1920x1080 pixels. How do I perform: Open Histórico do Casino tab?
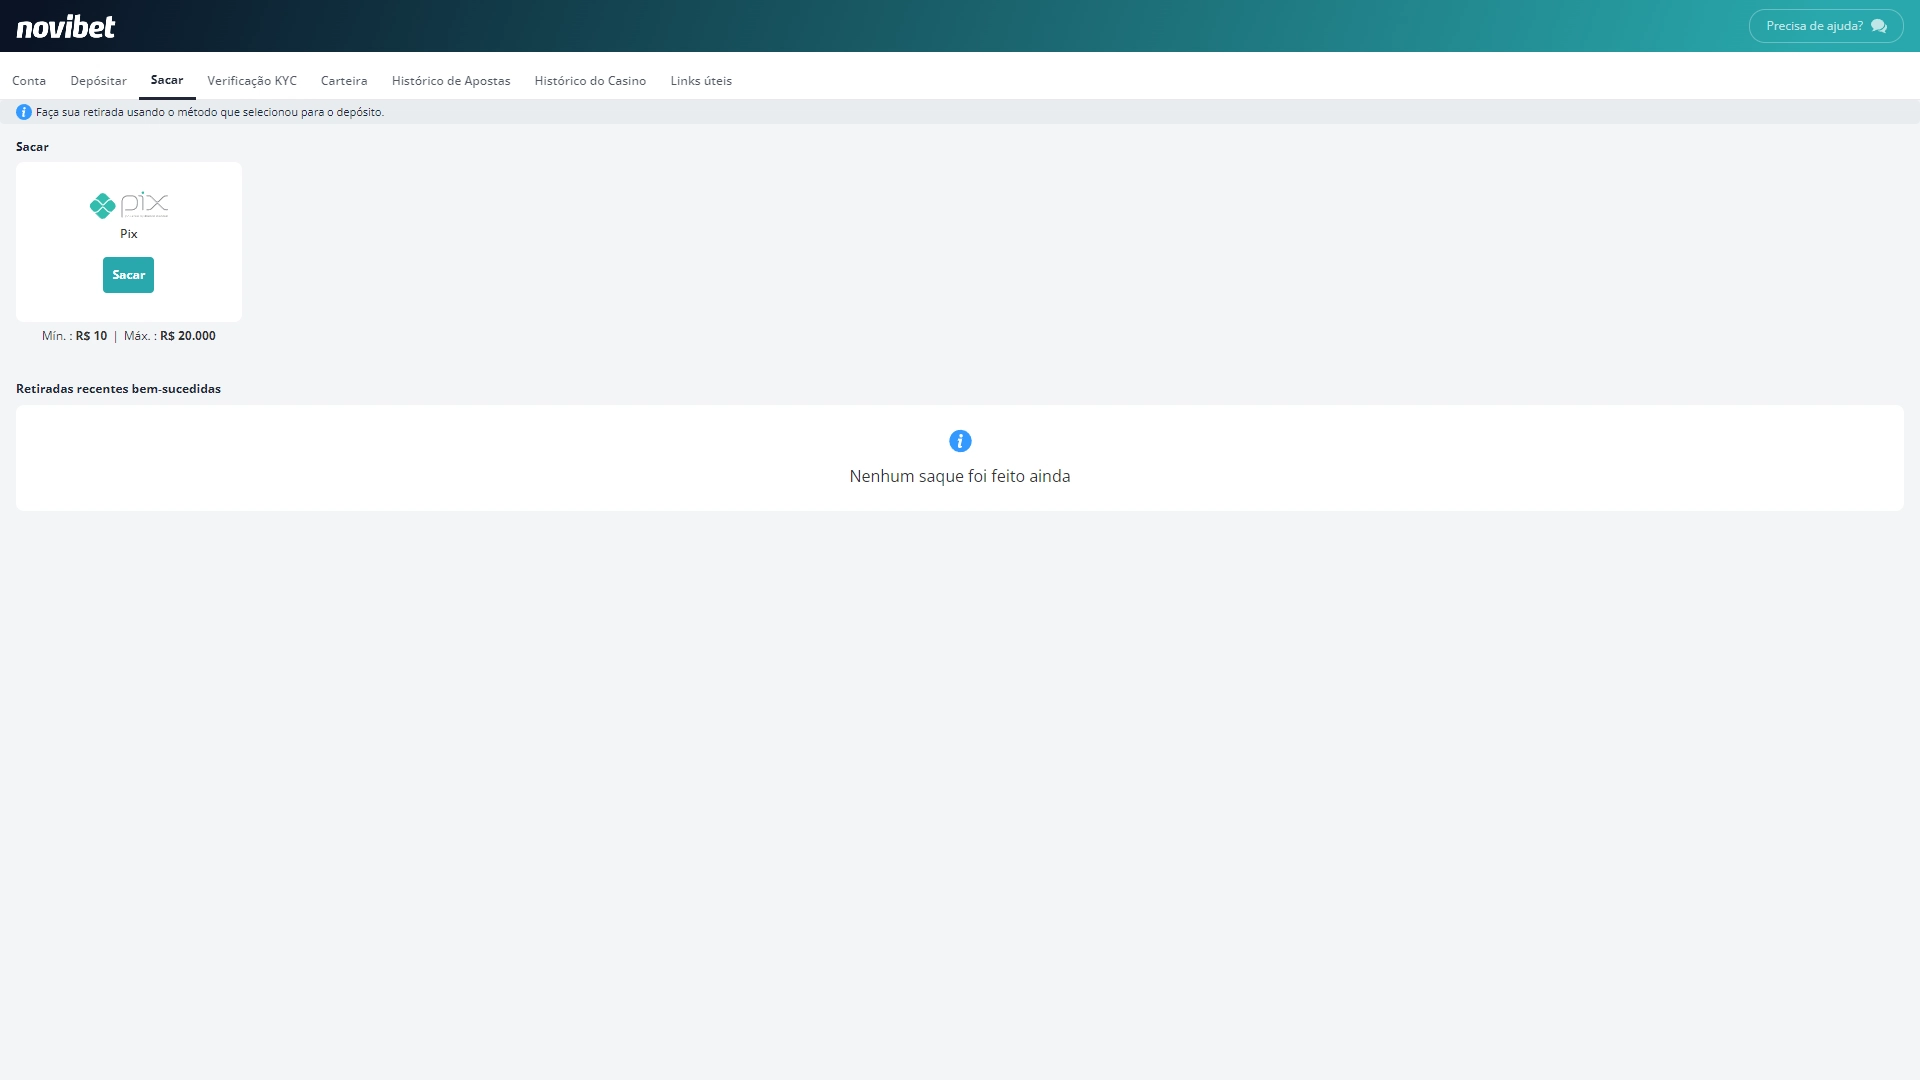590,80
